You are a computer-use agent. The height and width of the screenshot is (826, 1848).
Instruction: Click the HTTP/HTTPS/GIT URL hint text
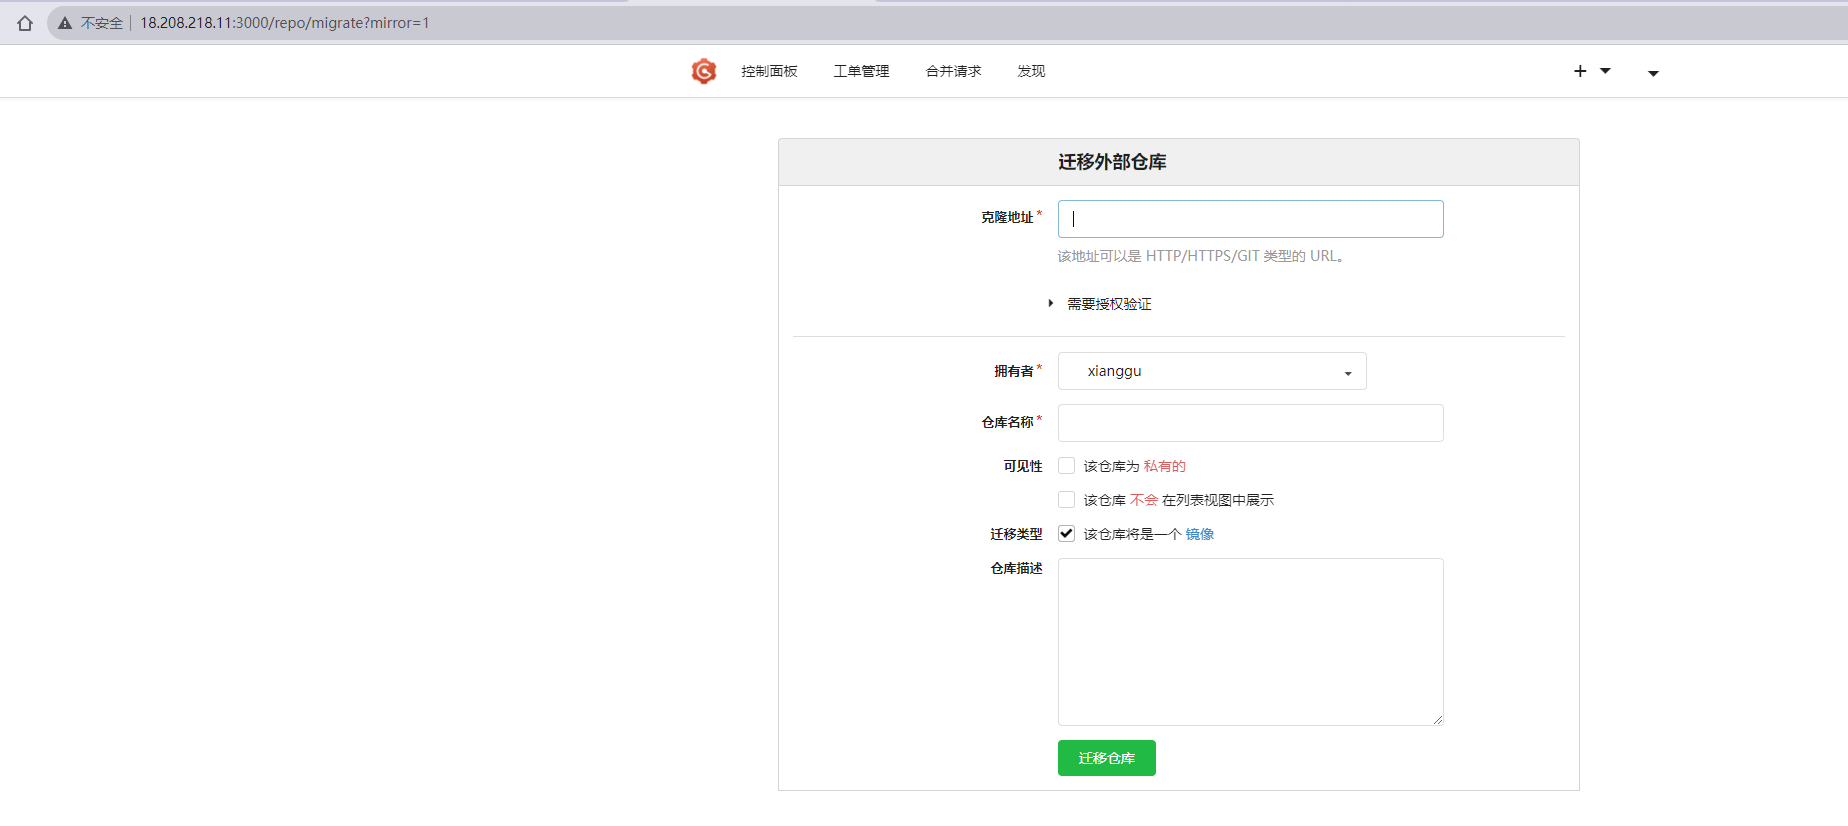pyautogui.click(x=1201, y=256)
